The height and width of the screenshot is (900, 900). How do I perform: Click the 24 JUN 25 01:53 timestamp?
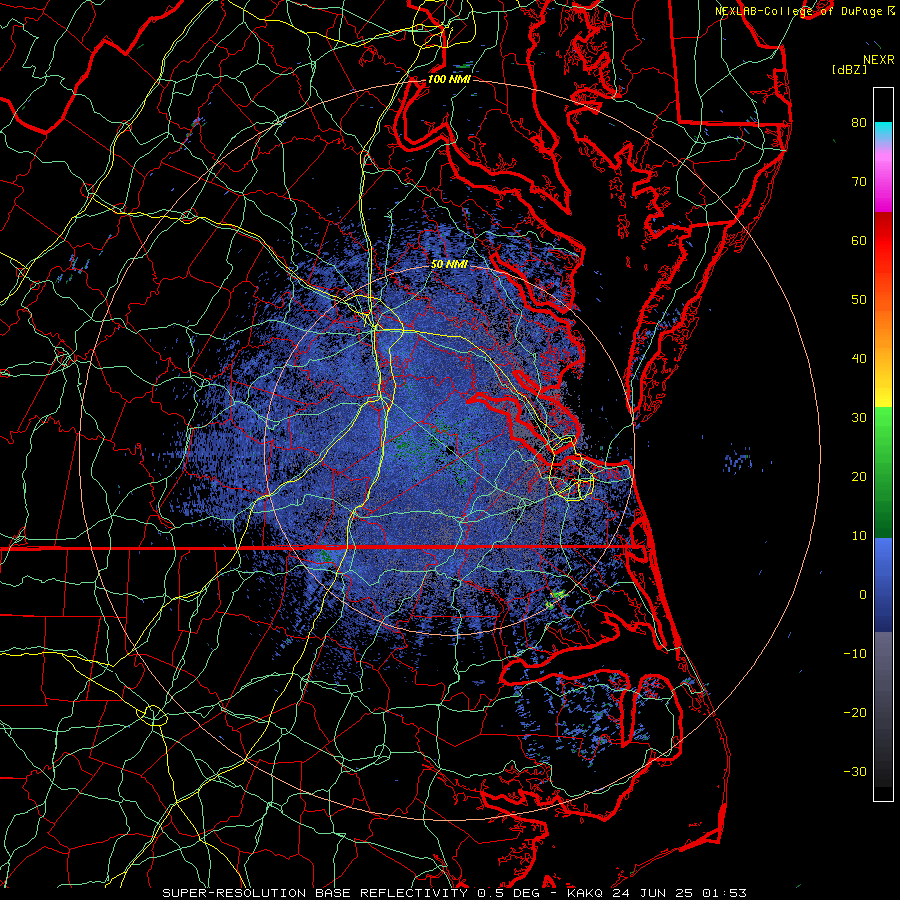click(680, 893)
